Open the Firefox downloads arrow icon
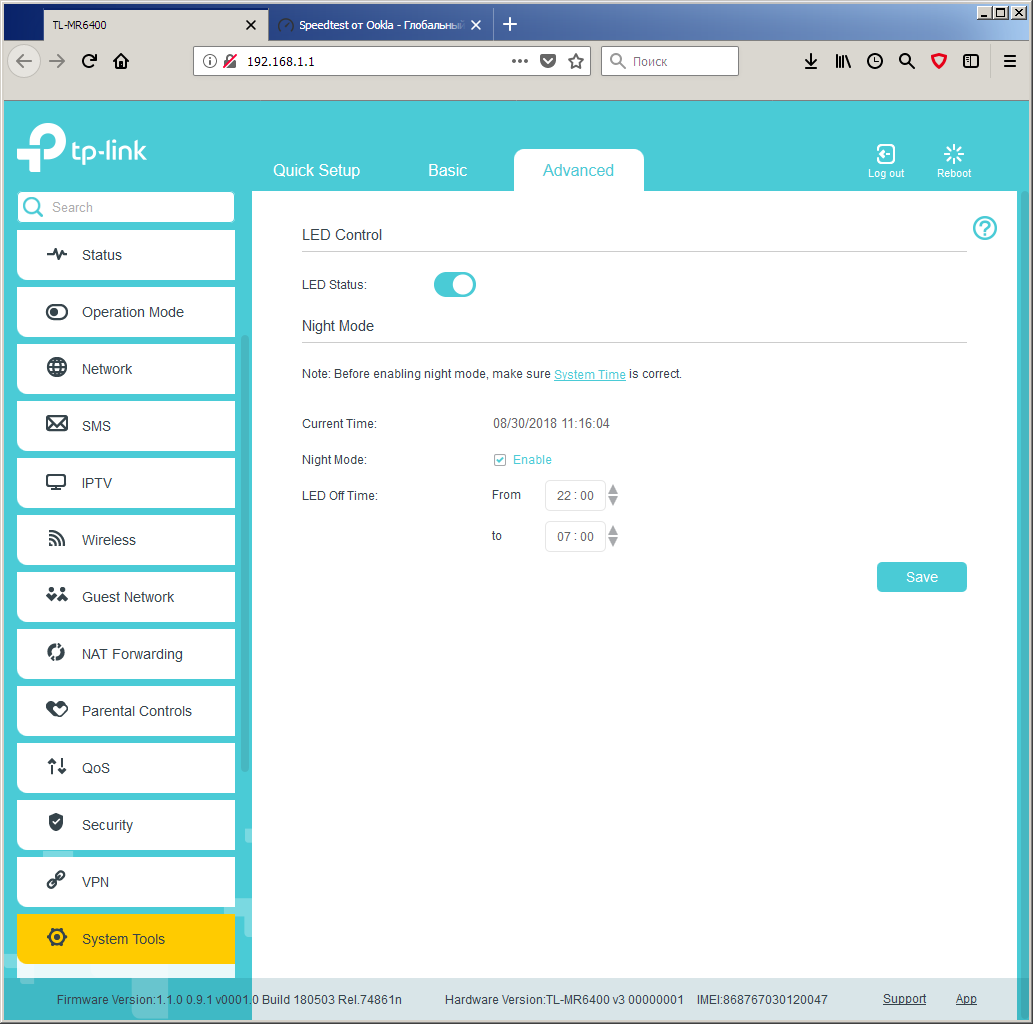Screen dimensions: 1033x1024 [810, 61]
